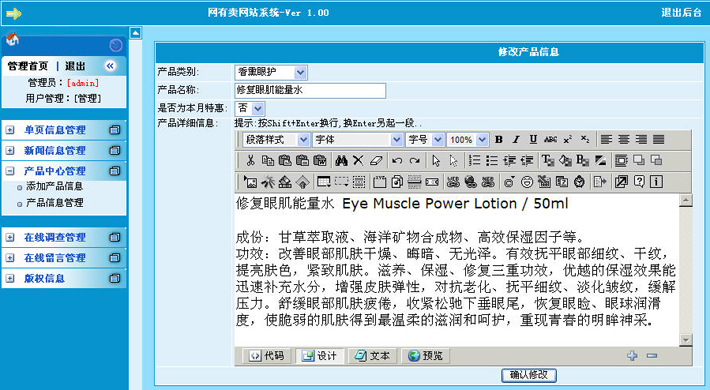Collapse the 产品中心管理 menu section
The width and height of the screenshot is (710, 390).
tap(10, 171)
